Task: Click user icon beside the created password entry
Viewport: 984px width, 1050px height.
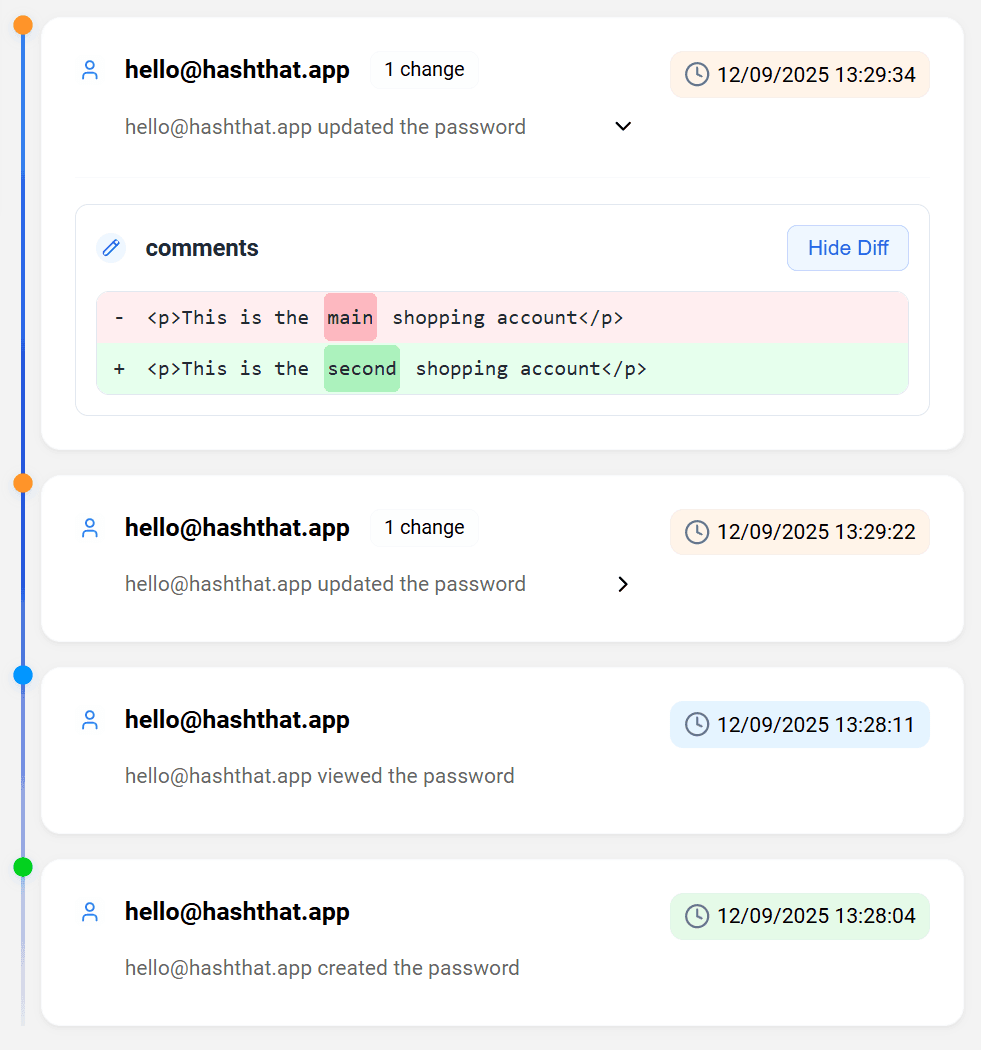Action: pyautogui.click(x=90, y=912)
